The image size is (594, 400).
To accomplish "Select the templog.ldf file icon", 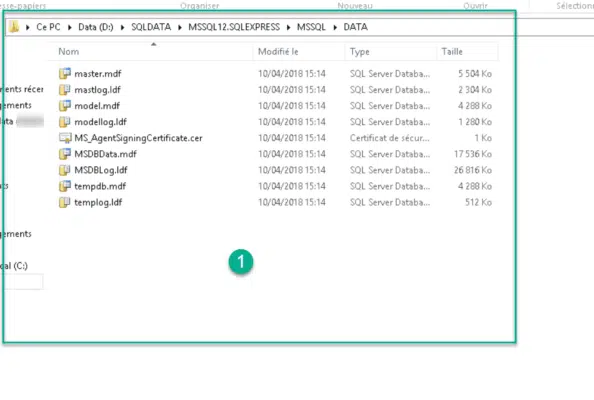I will click(65, 202).
